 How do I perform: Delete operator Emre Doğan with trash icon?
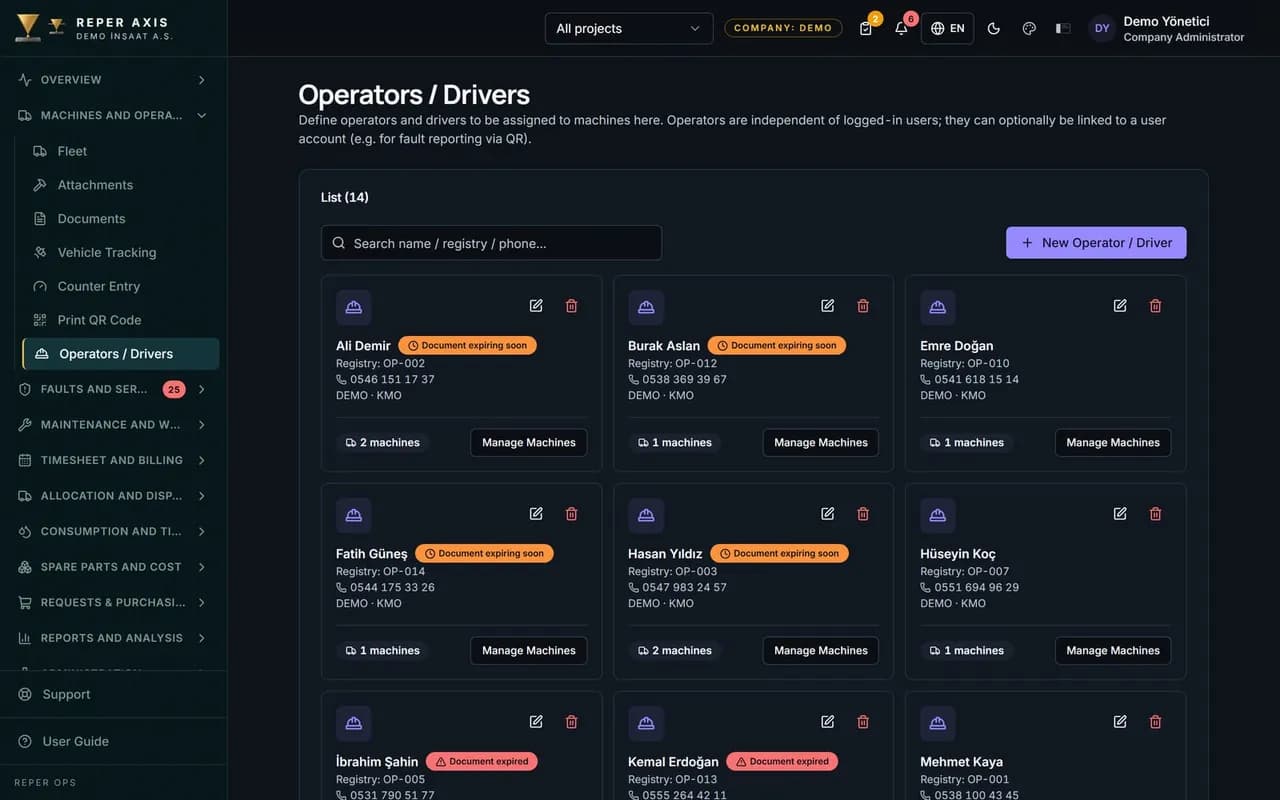pos(1156,306)
